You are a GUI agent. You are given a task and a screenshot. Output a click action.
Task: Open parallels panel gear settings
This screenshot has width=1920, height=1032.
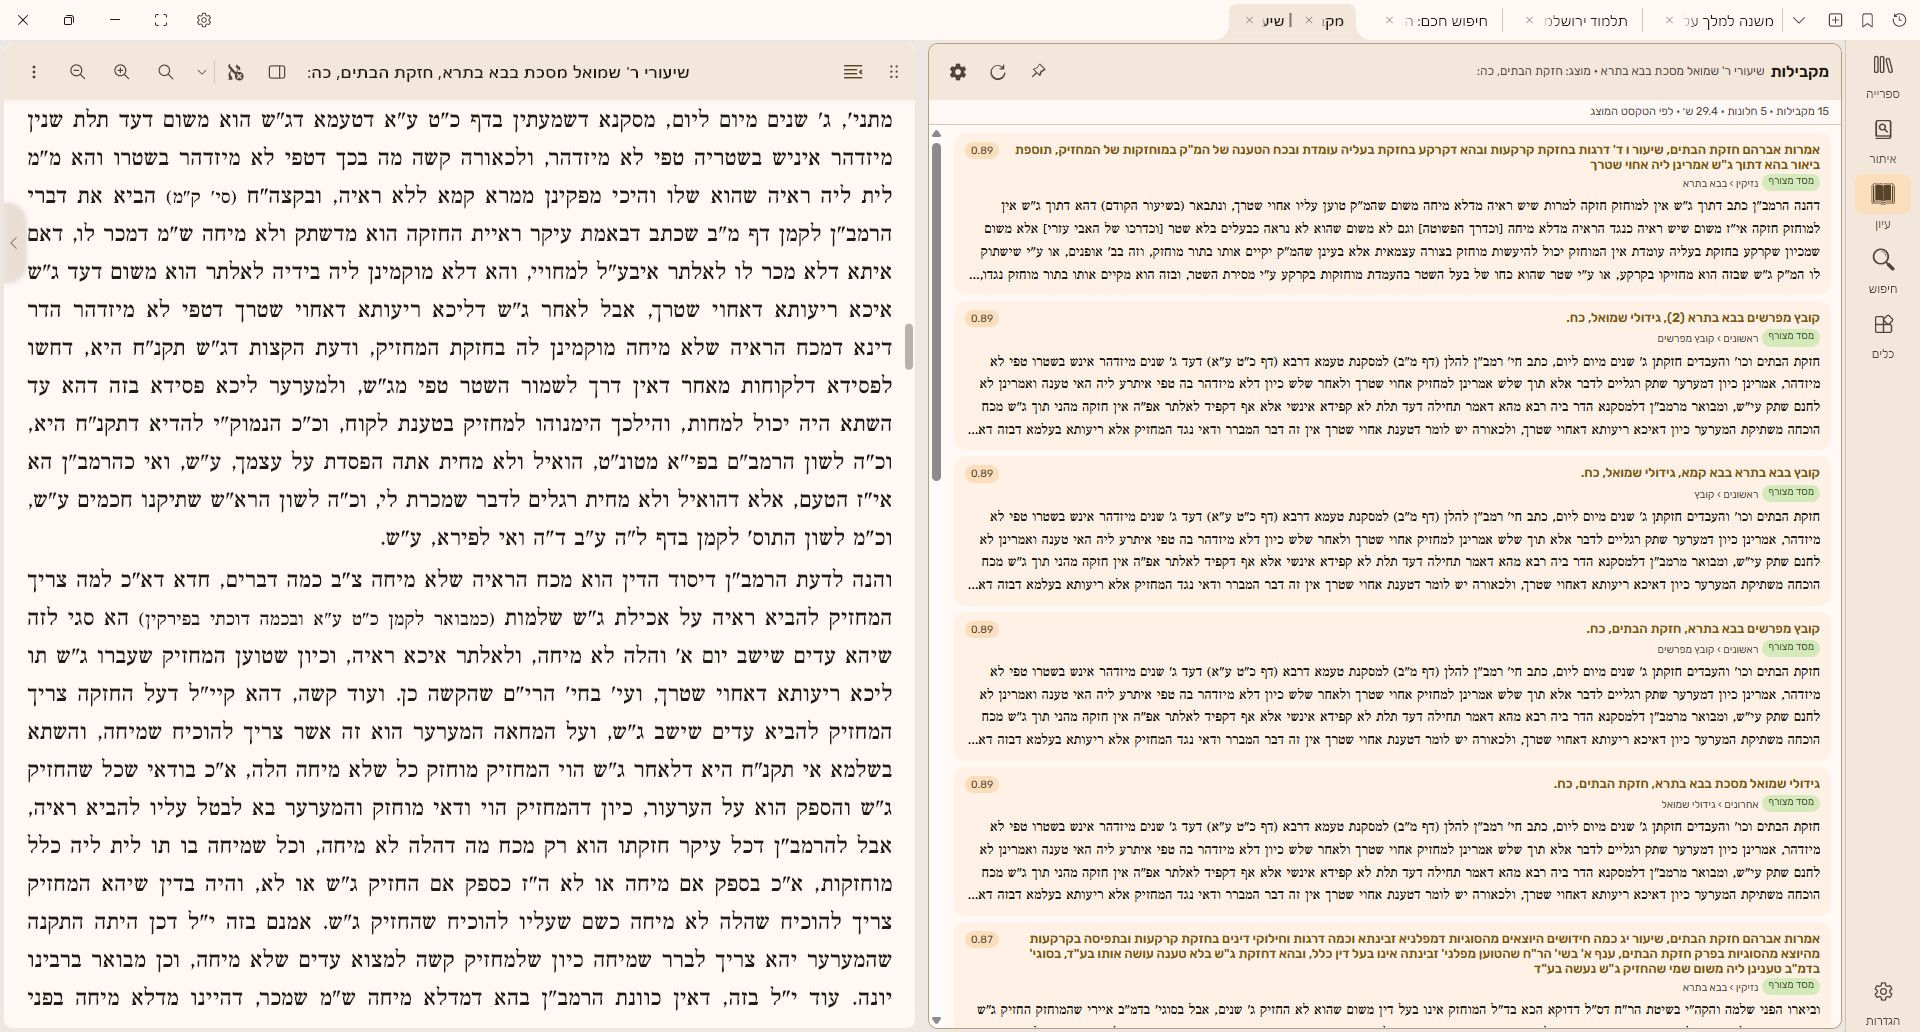point(958,72)
